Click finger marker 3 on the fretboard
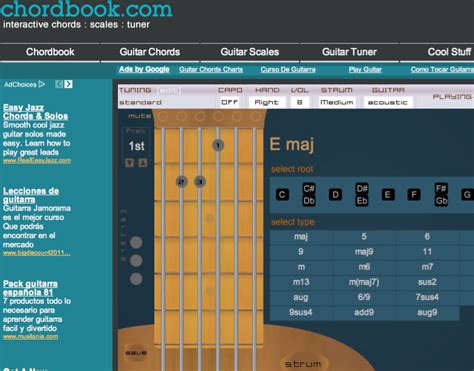The image size is (474, 371). pyautogui.click(x=200, y=182)
